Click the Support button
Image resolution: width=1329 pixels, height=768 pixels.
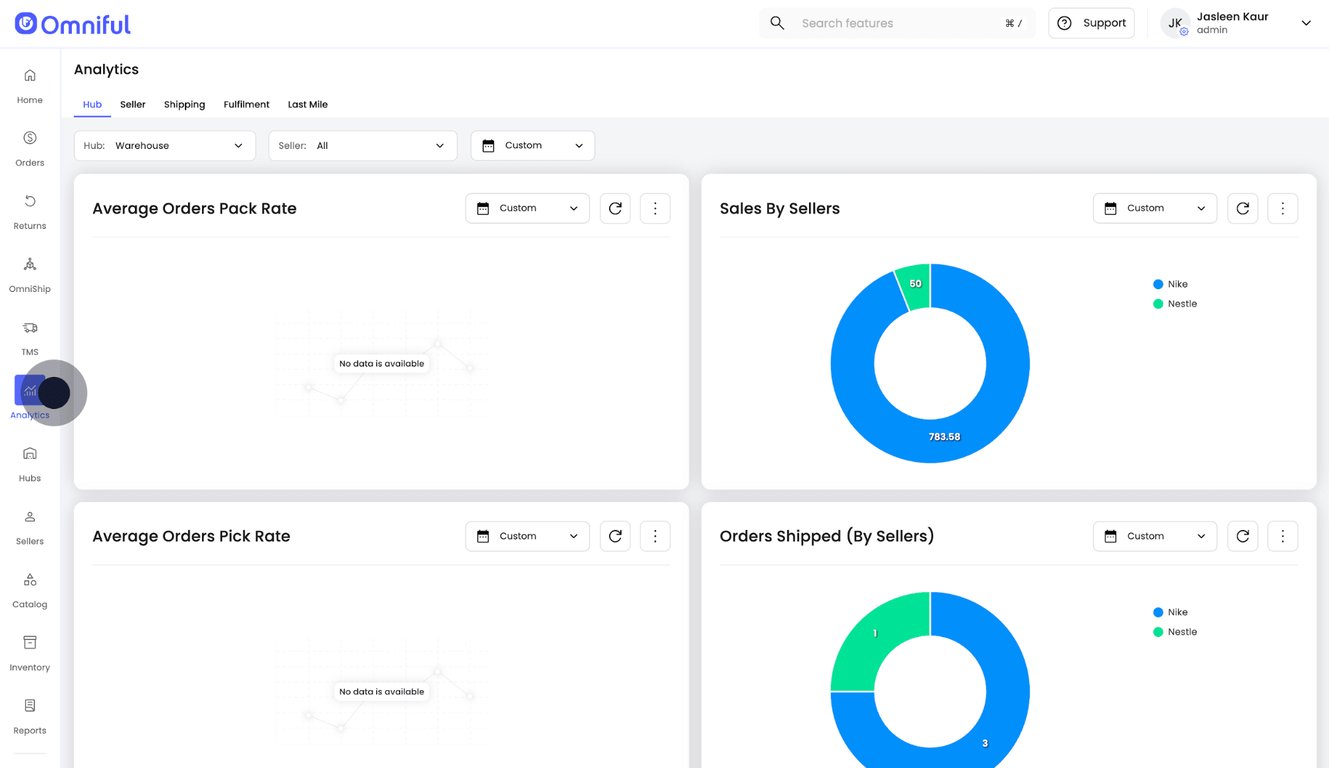coord(1091,23)
